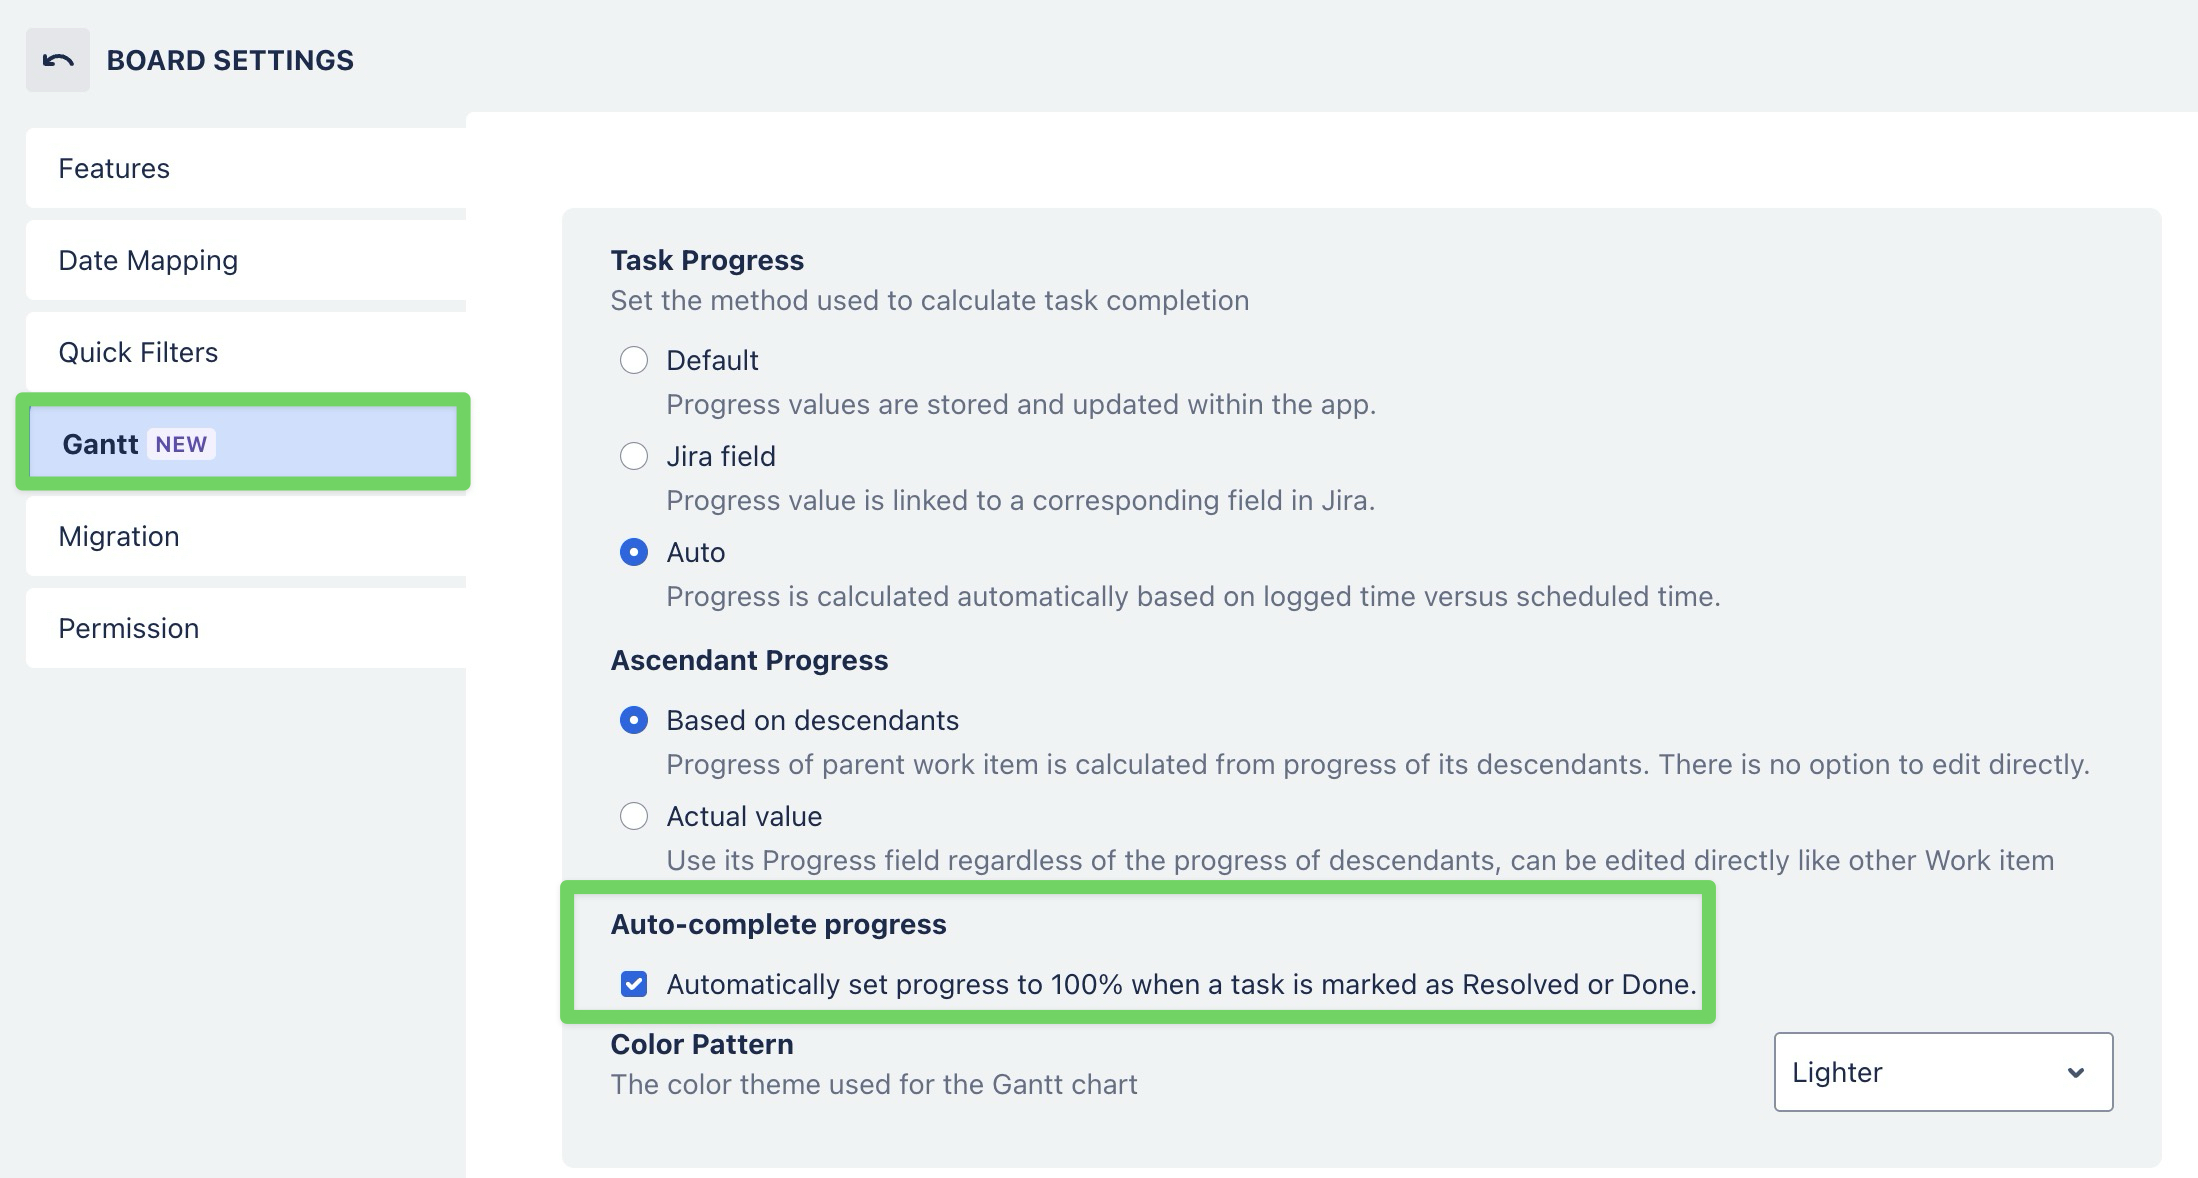Select the Gantt sidebar item
The image size is (2198, 1178).
pyautogui.click(x=243, y=442)
